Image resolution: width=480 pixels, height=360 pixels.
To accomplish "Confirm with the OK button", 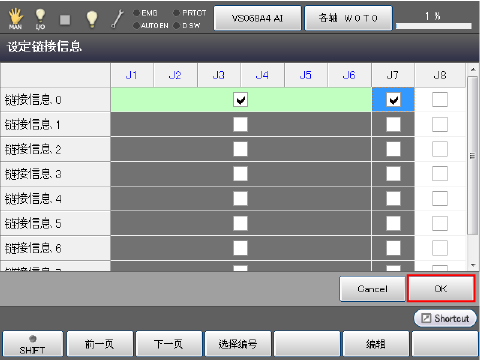I will click(441, 289).
